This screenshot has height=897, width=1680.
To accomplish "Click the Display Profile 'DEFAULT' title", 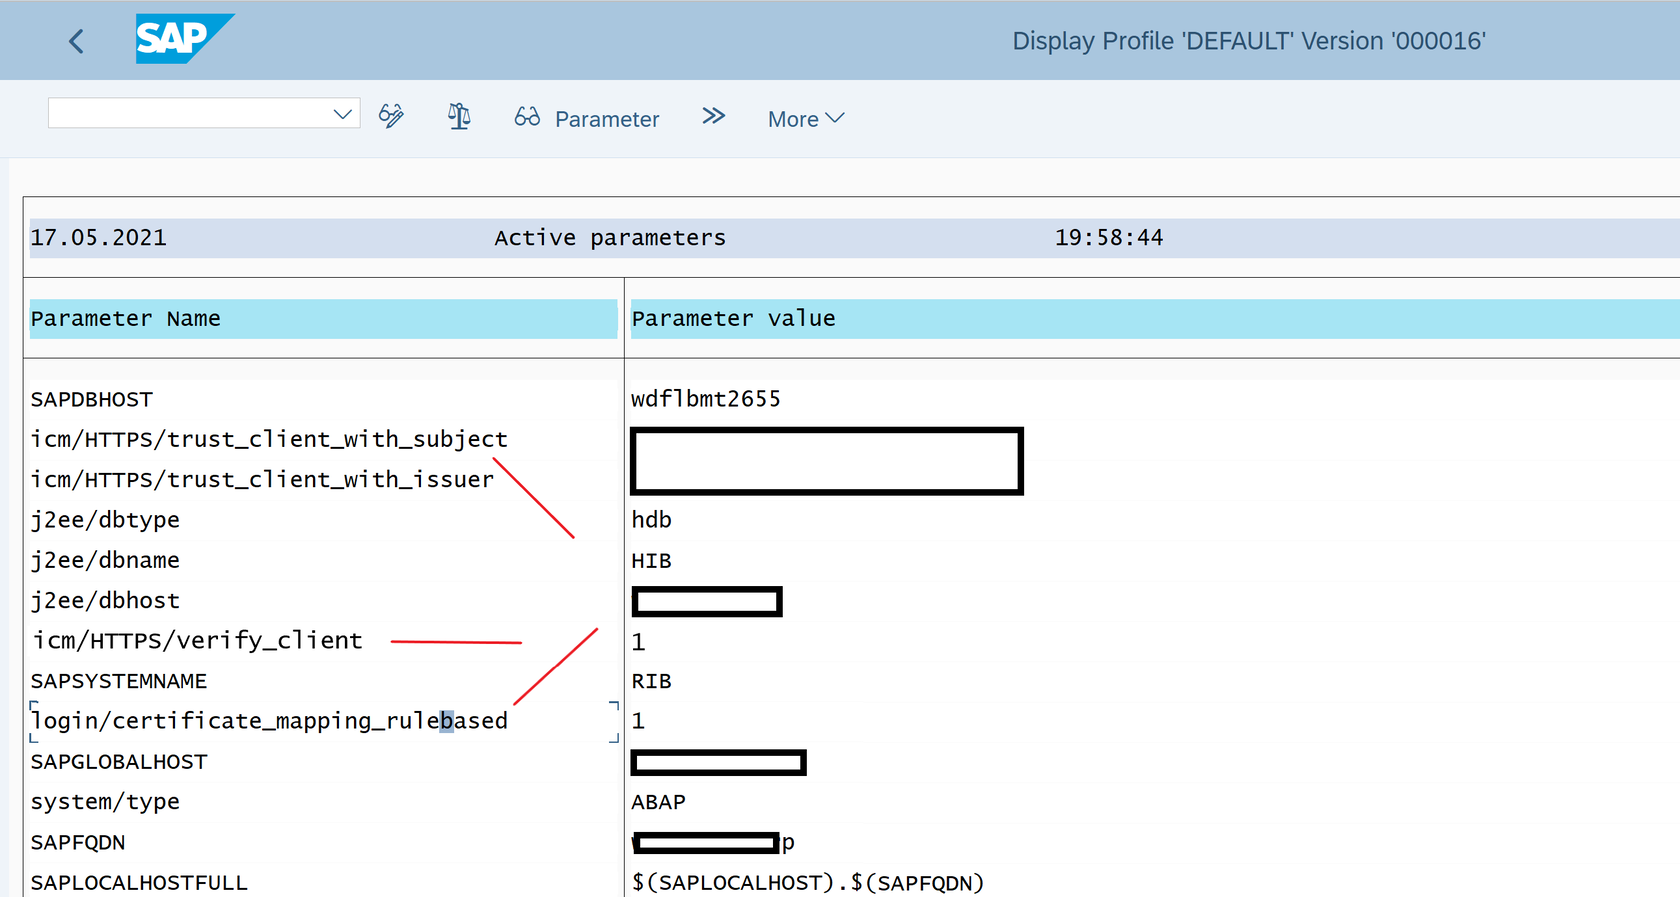I will coord(1249,41).
